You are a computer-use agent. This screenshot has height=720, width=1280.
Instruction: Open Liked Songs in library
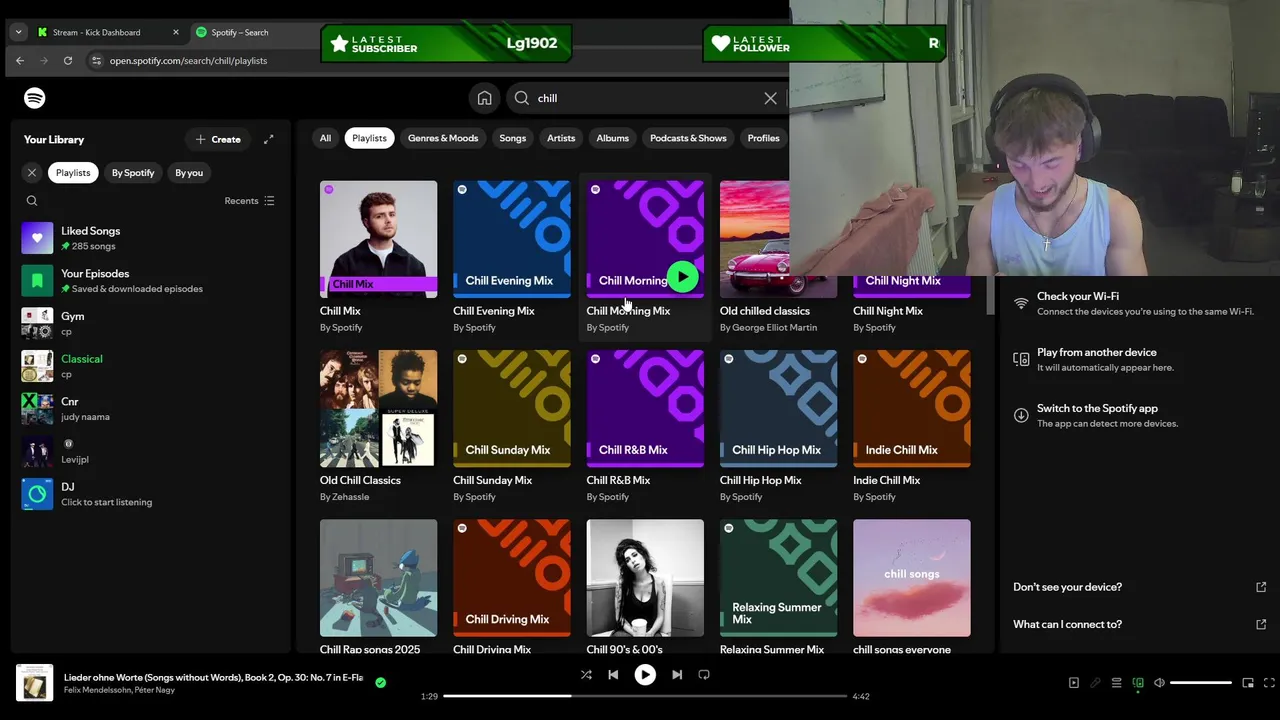click(150, 238)
